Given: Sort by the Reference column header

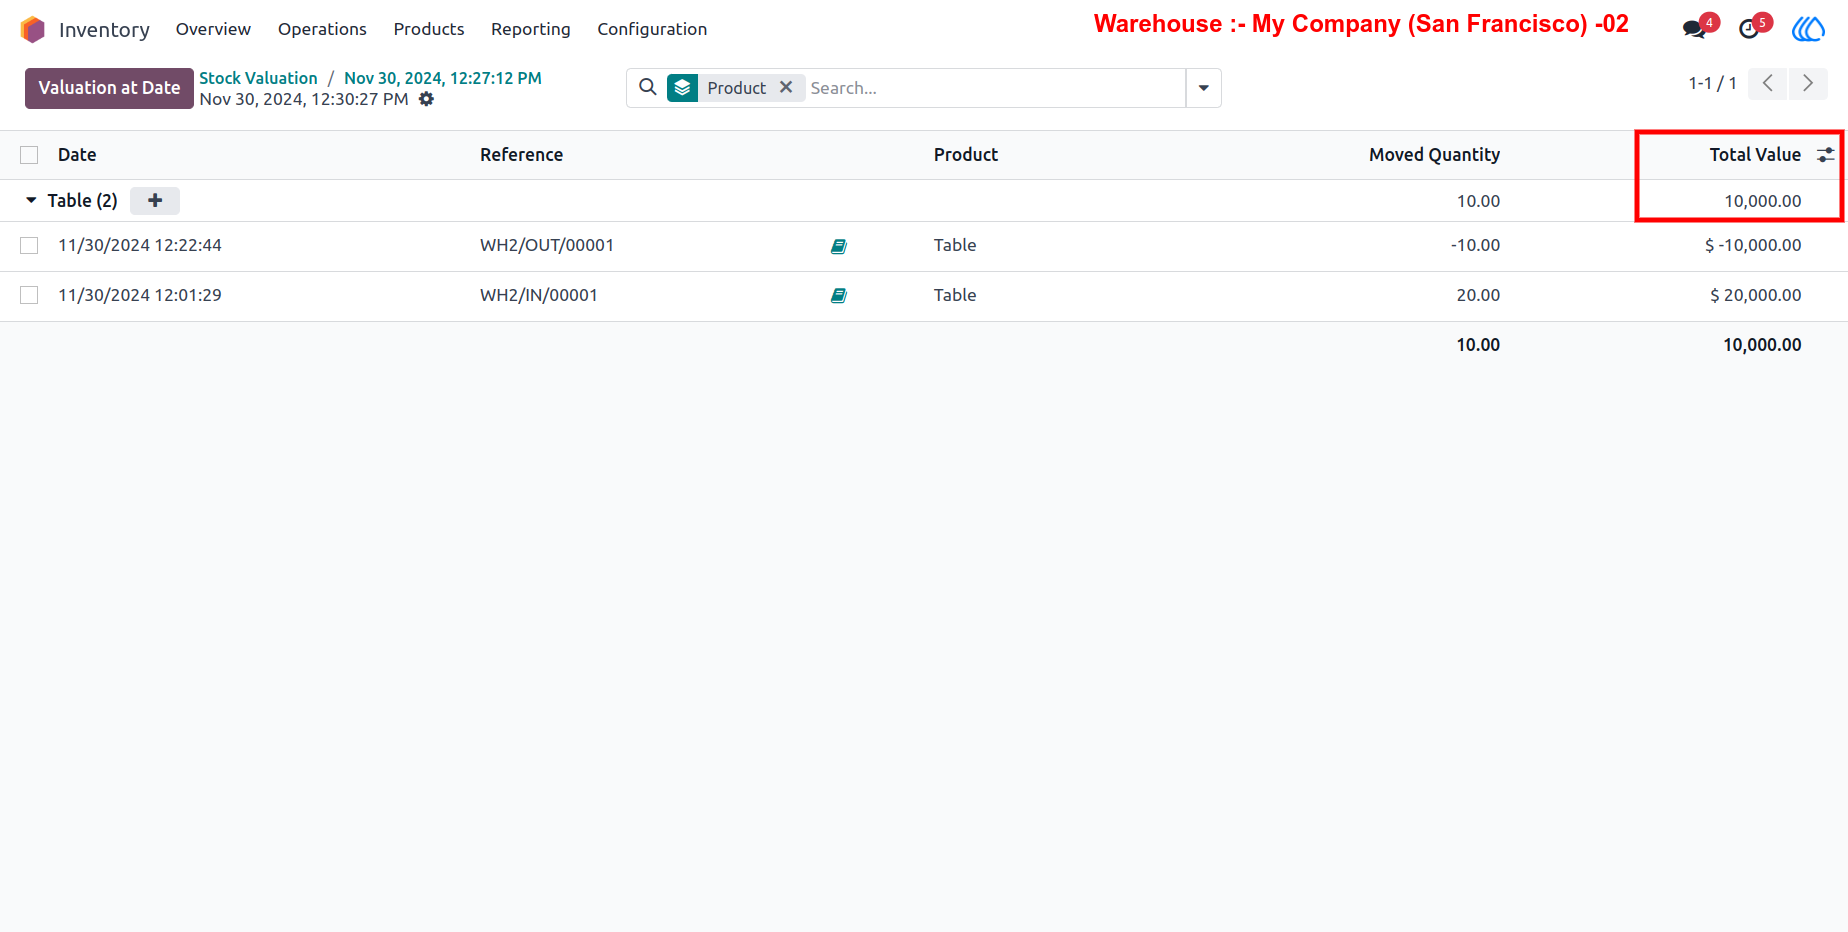Looking at the screenshot, I should (521, 155).
